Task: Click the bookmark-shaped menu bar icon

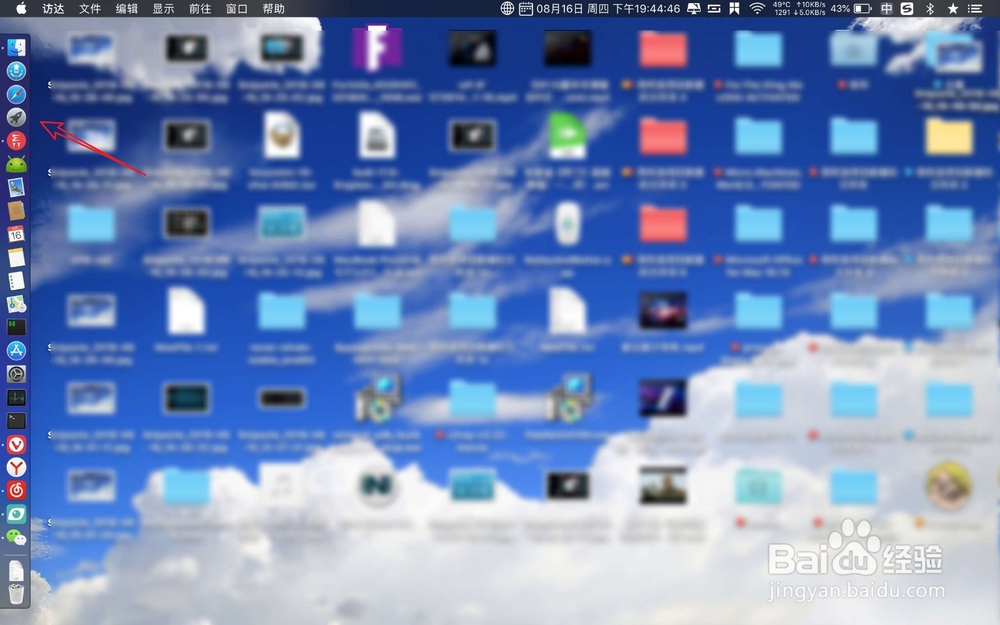Action: 735,8
